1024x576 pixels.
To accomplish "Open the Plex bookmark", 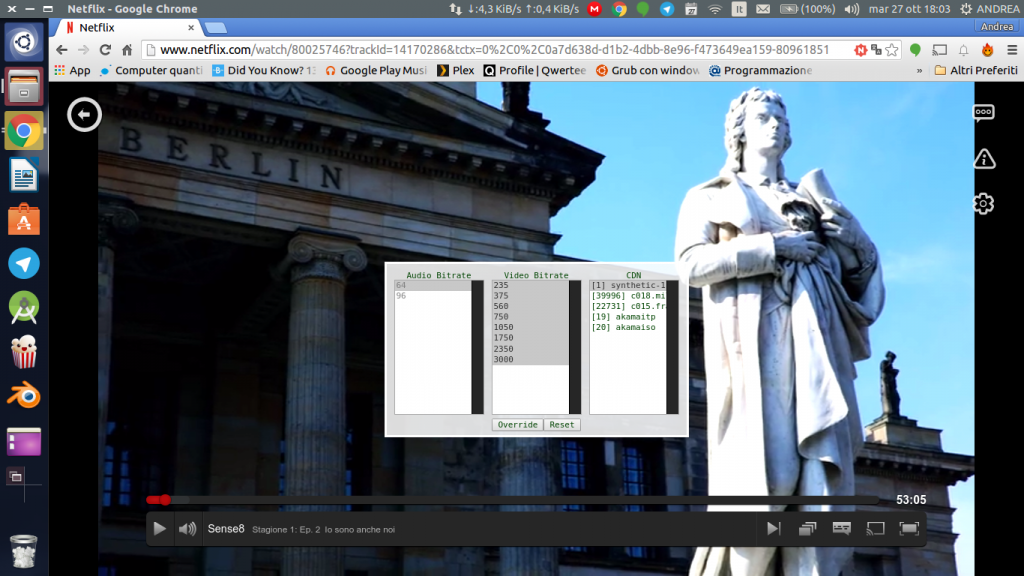I will (x=456, y=70).
